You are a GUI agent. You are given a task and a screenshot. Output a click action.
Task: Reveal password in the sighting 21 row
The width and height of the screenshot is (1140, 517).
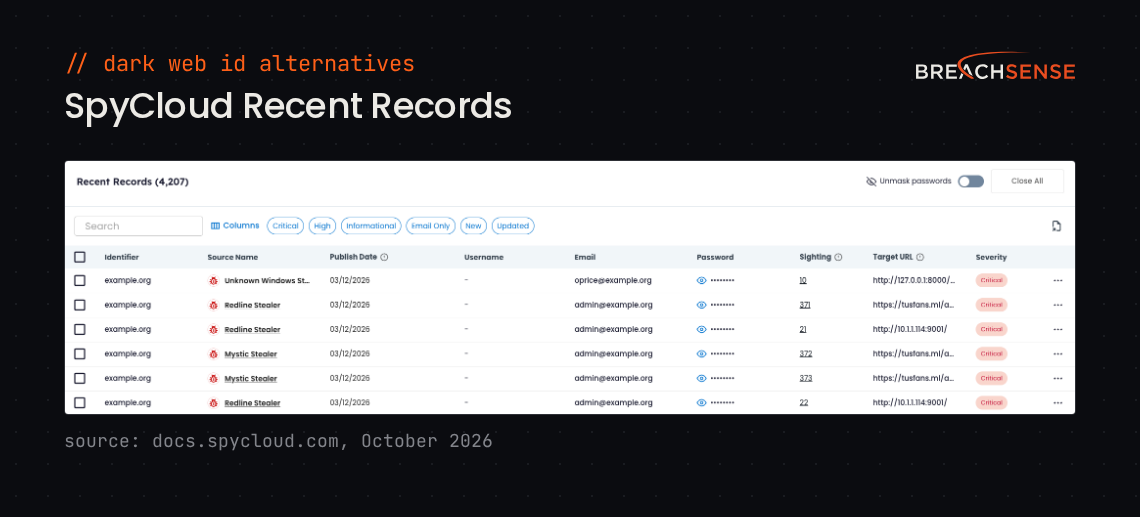click(702, 329)
